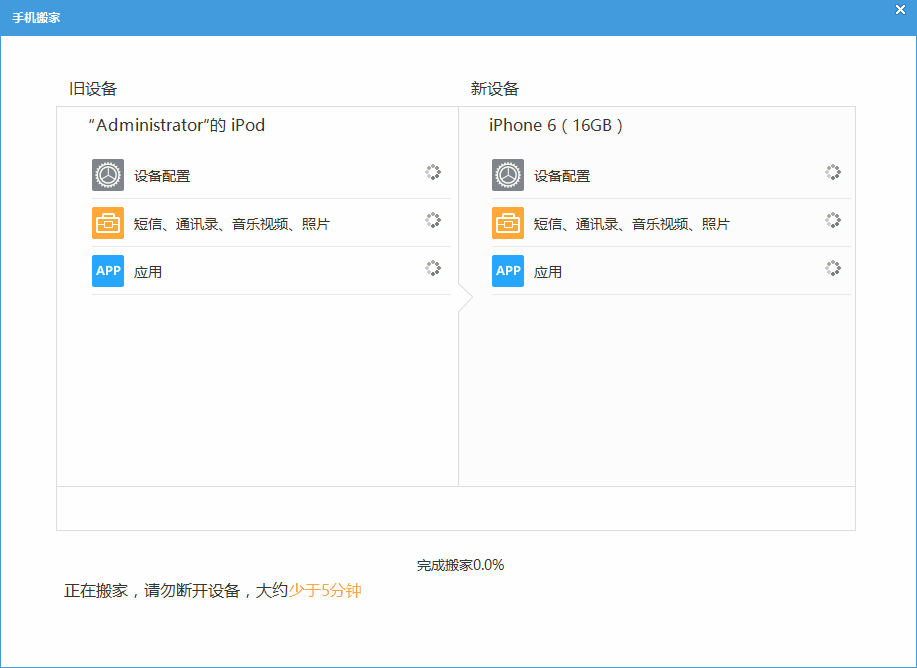Click the spinner beside the iPod message-transfer row
The height and width of the screenshot is (668, 917).
[x=433, y=220]
